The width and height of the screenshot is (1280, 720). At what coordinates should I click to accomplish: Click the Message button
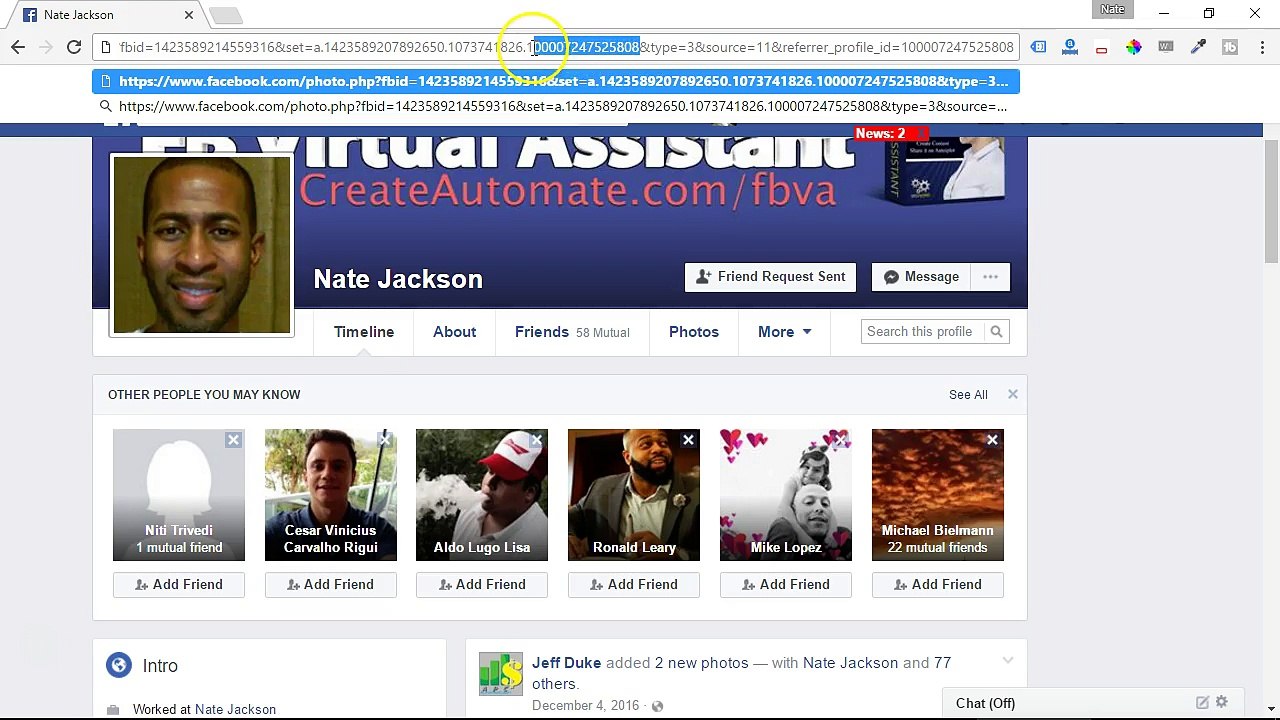click(921, 277)
